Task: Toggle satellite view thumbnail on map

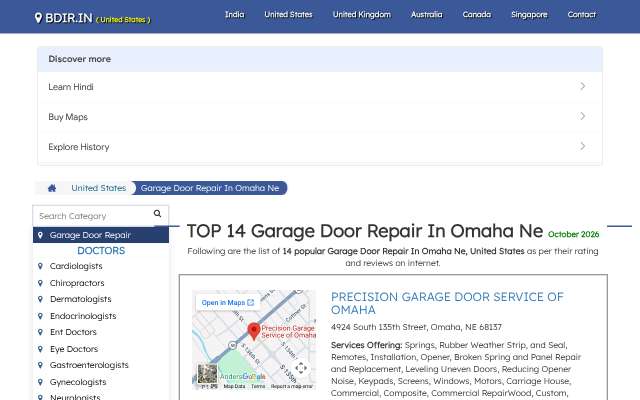Action: 207,374
